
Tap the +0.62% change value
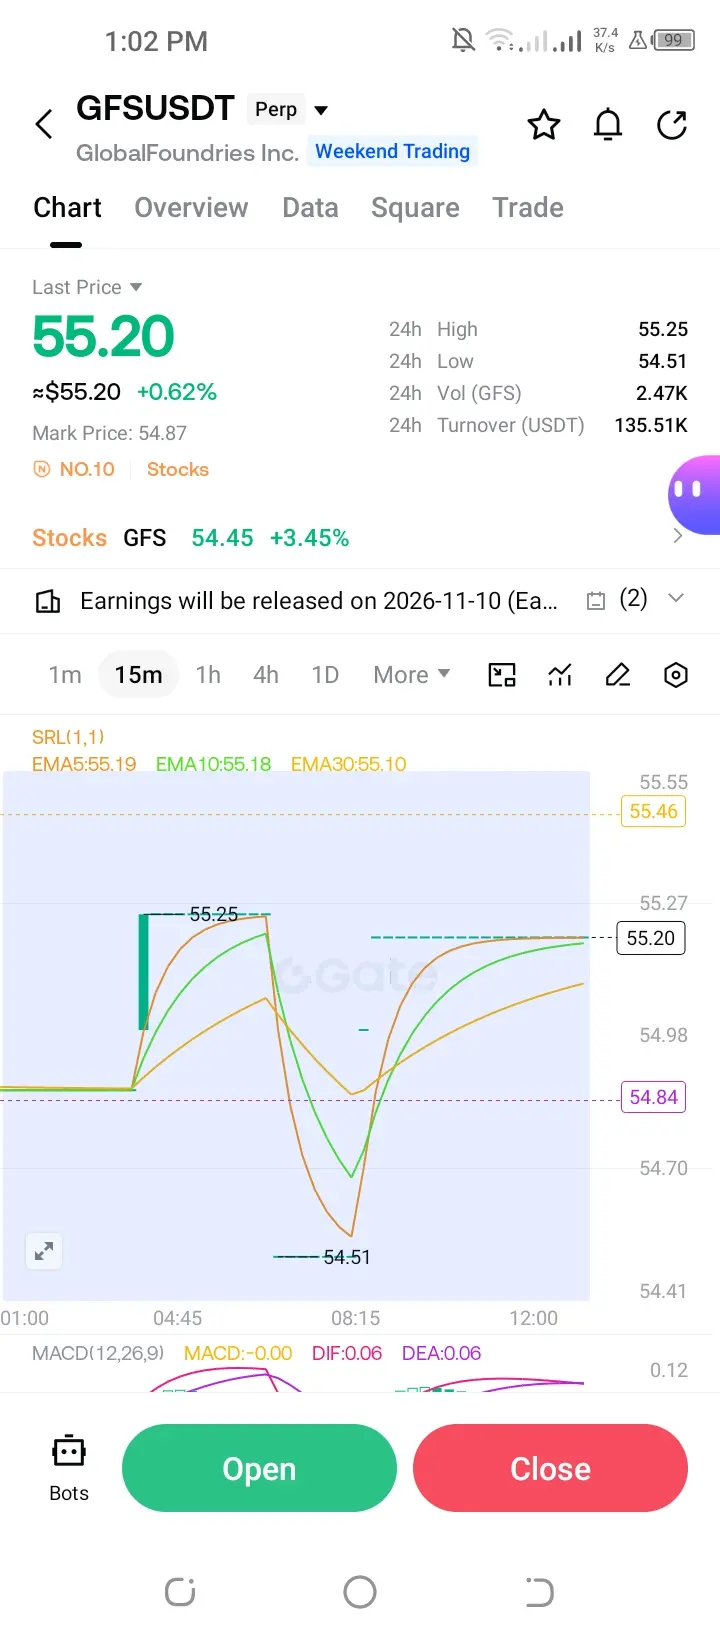pos(177,391)
